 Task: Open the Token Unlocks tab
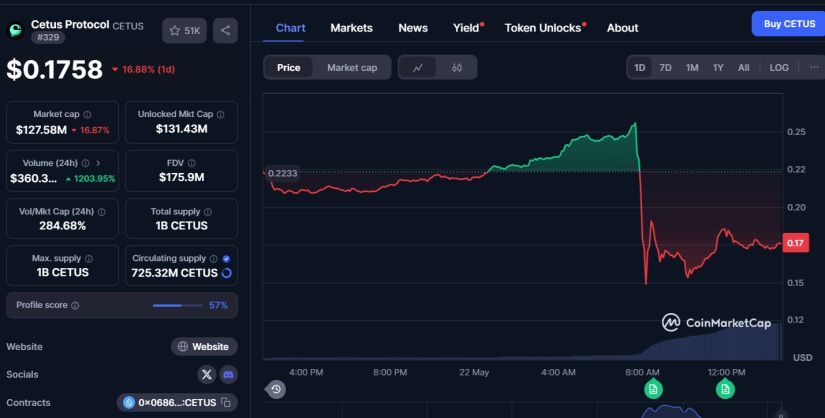(543, 28)
